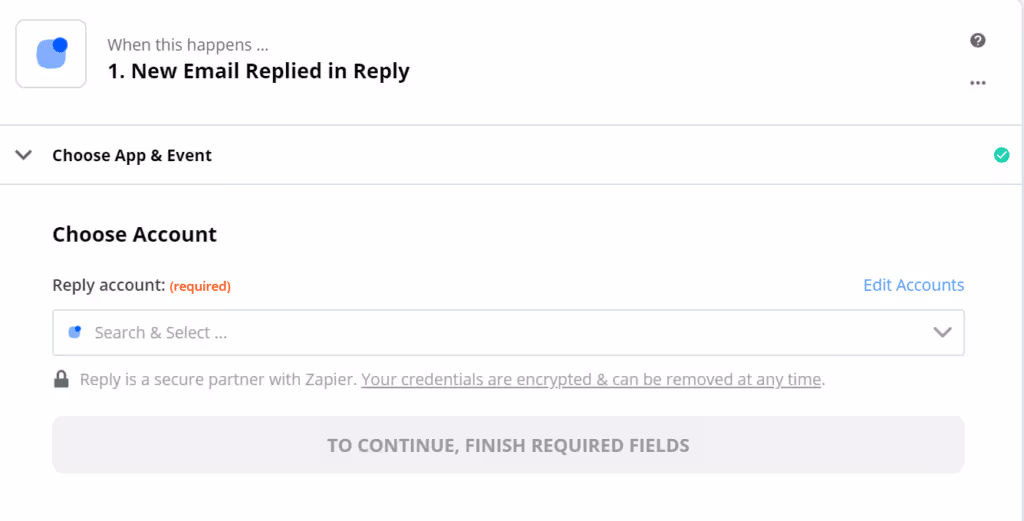
Task: Click the Reply account field label
Action: [x=108, y=285]
